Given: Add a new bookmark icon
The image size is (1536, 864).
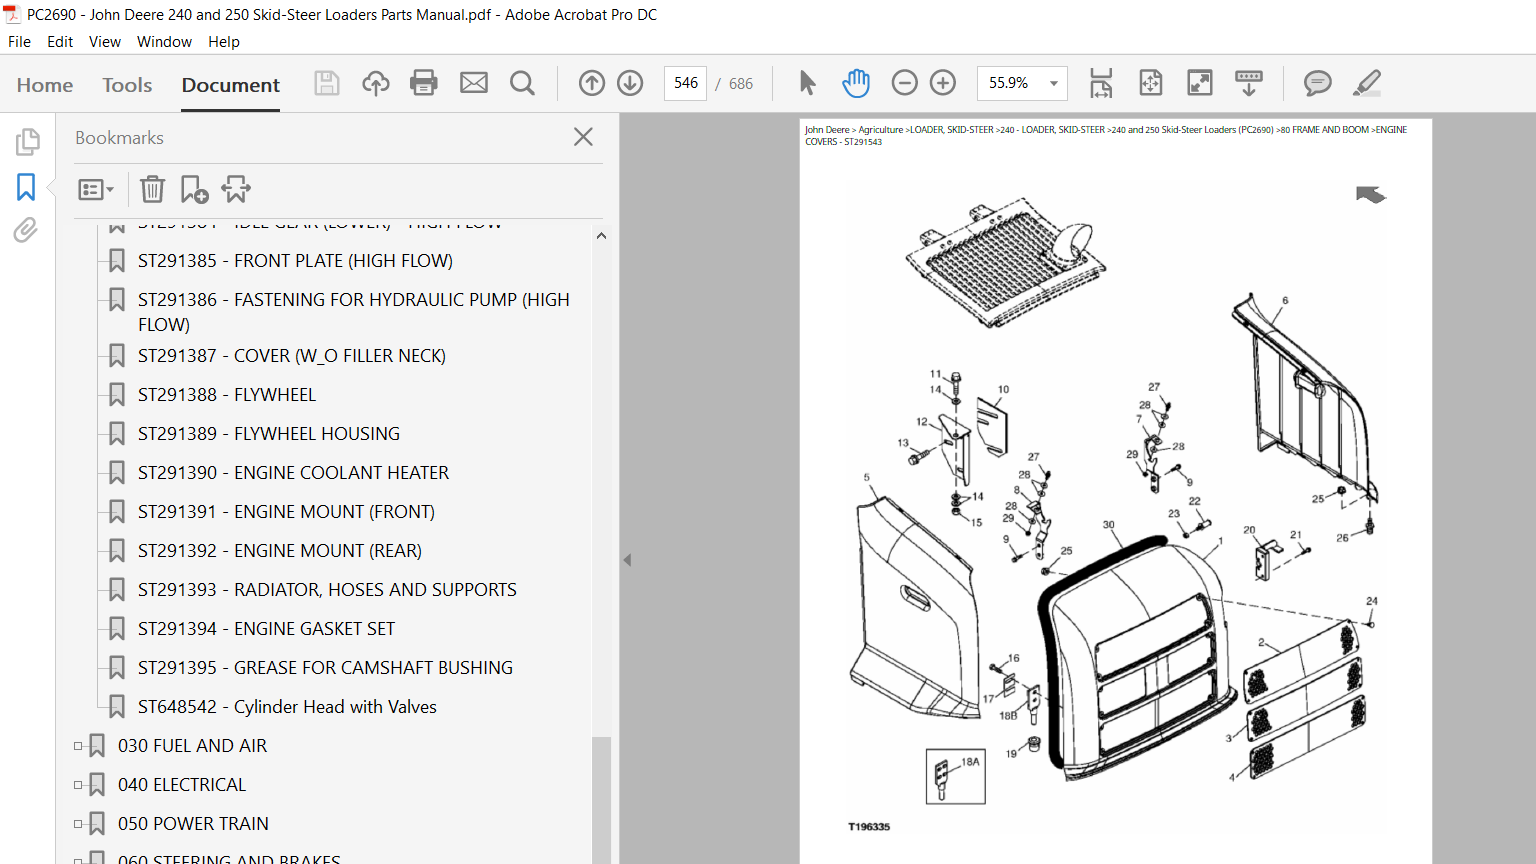Looking at the screenshot, I should 194,189.
